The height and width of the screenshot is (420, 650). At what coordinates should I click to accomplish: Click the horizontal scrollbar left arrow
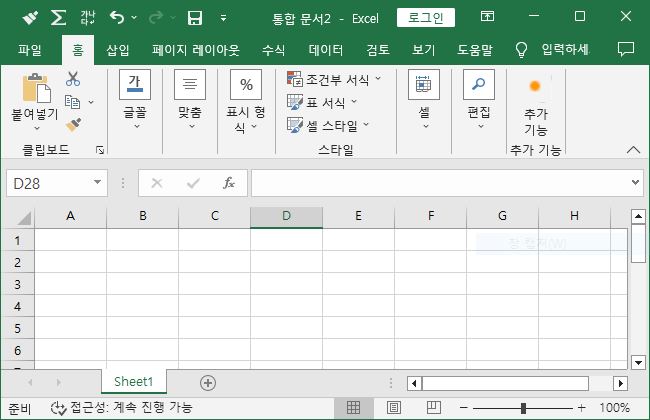tap(414, 384)
